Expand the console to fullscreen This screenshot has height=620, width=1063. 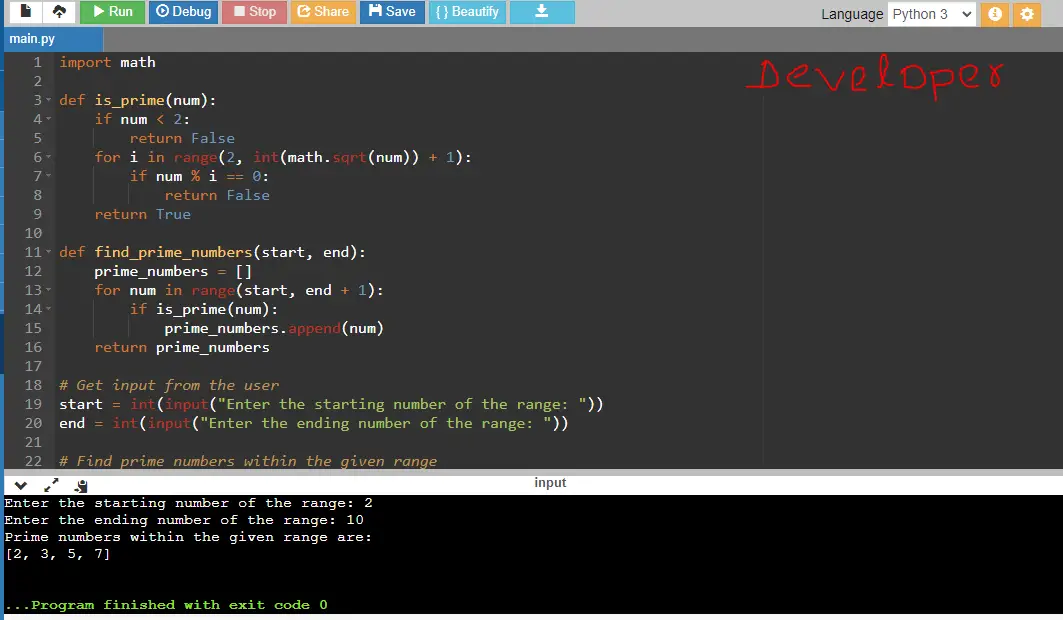click(x=51, y=485)
